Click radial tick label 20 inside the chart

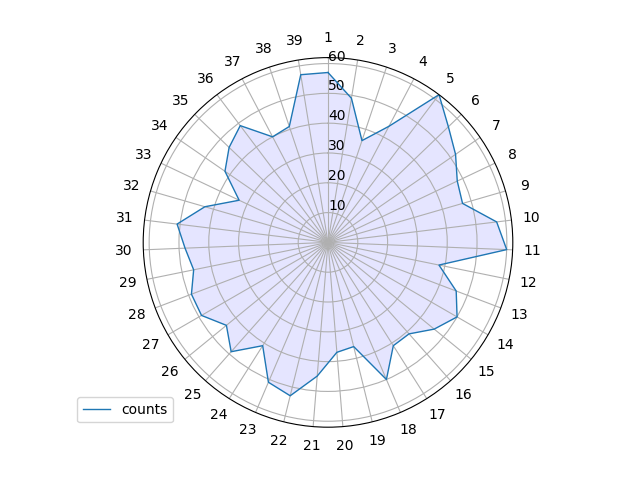click(337, 175)
